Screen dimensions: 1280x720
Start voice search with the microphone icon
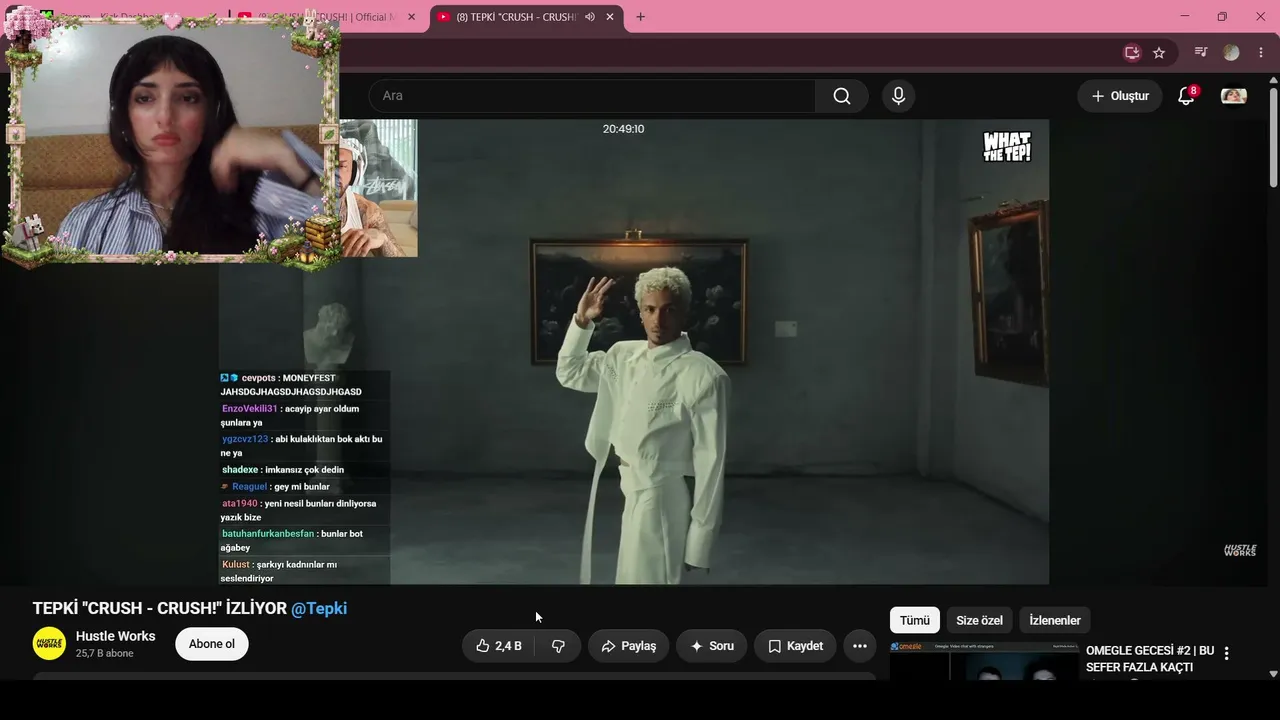click(898, 96)
